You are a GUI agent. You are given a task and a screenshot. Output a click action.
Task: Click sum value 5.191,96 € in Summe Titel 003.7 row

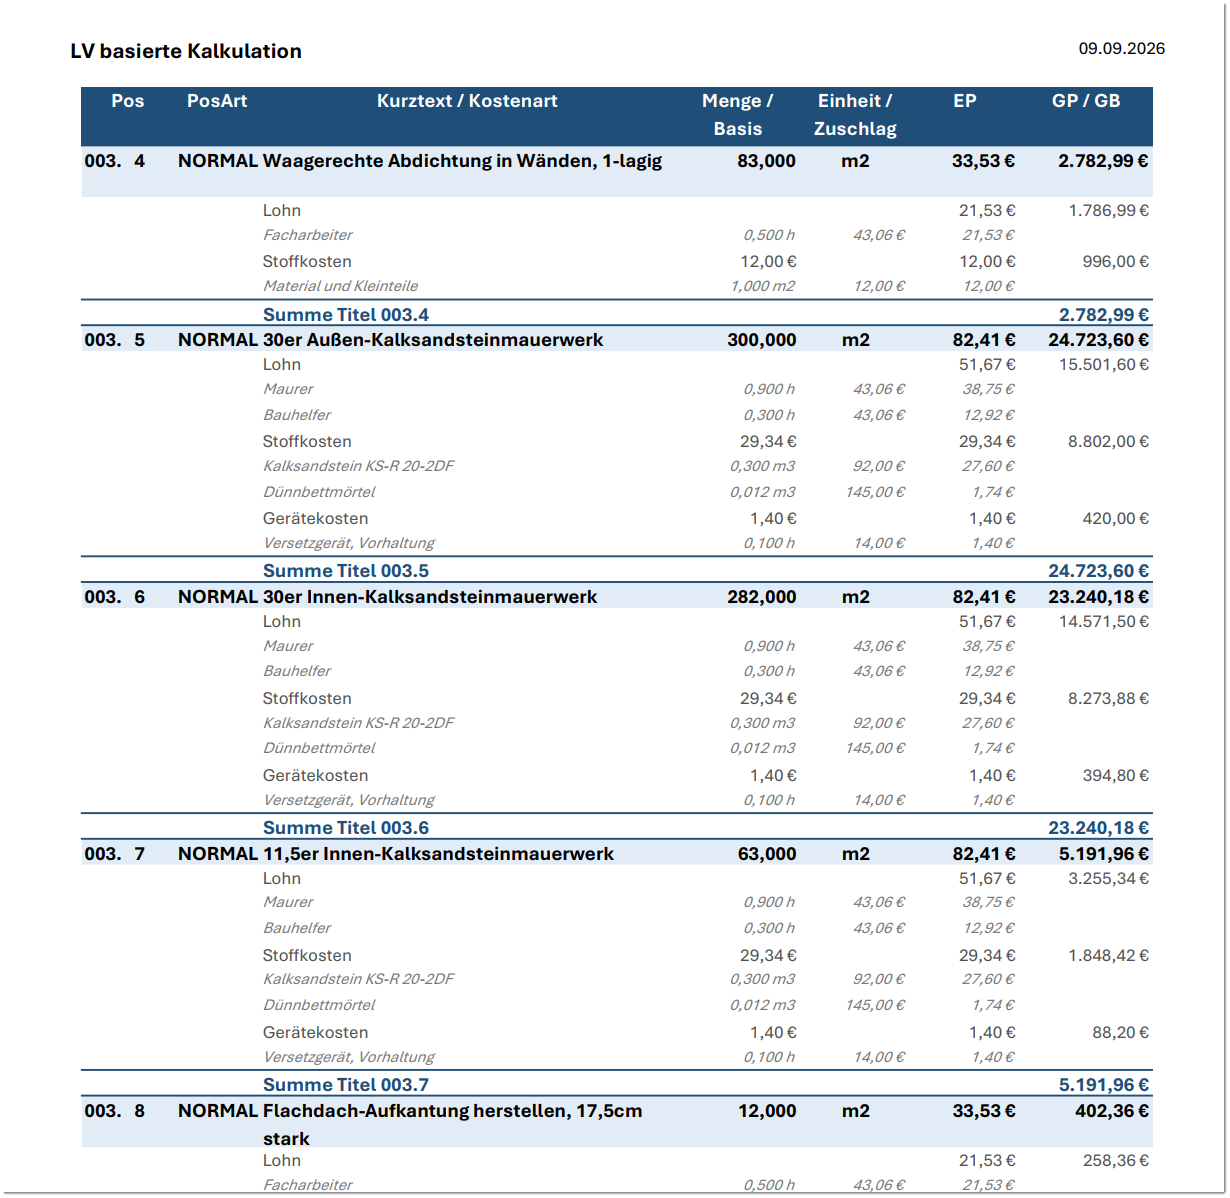1104,1085
